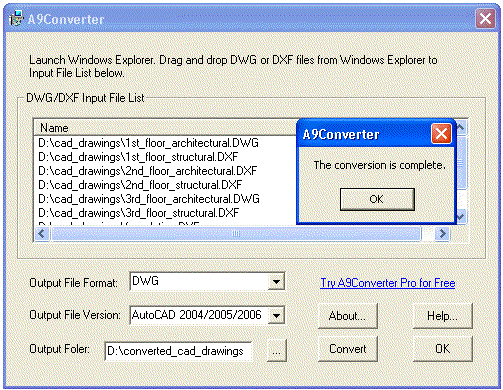Click the horizontal scrollbar right arrow
Viewport: 503px width, 390px height.
tap(443, 234)
